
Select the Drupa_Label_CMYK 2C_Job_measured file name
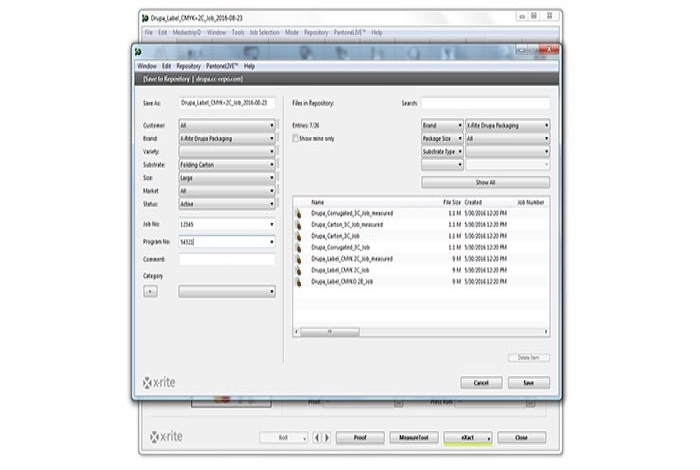pyautogui.click(x=352, y=259)
